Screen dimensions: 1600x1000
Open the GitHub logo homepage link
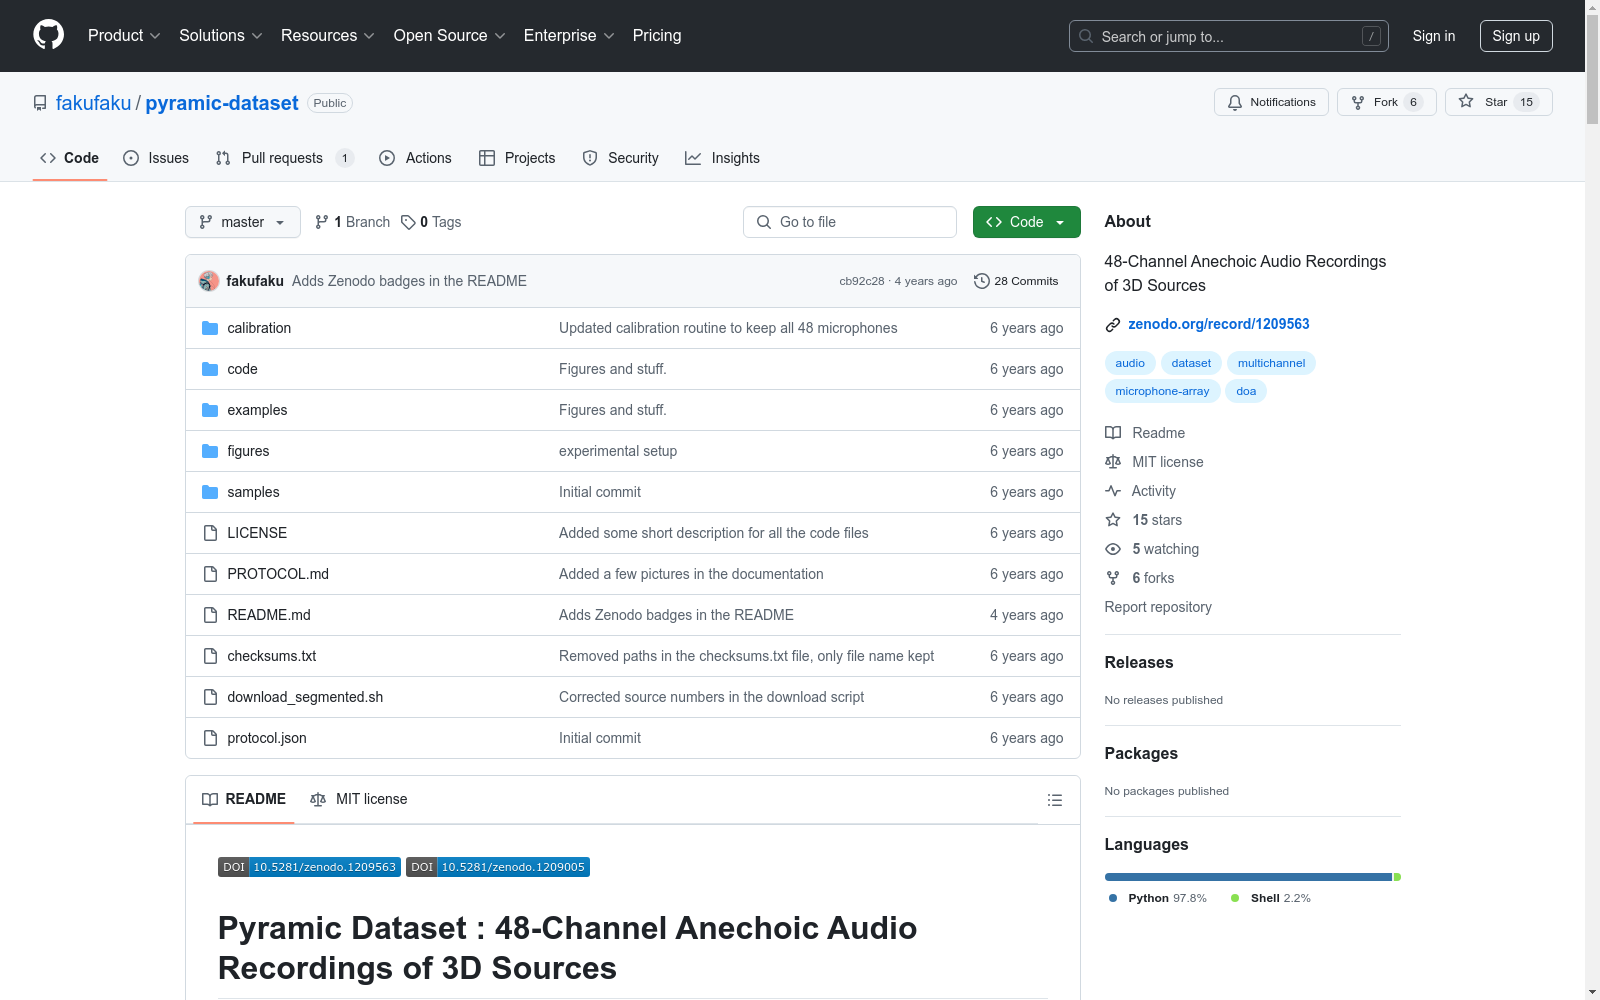(x=48, y=35)
